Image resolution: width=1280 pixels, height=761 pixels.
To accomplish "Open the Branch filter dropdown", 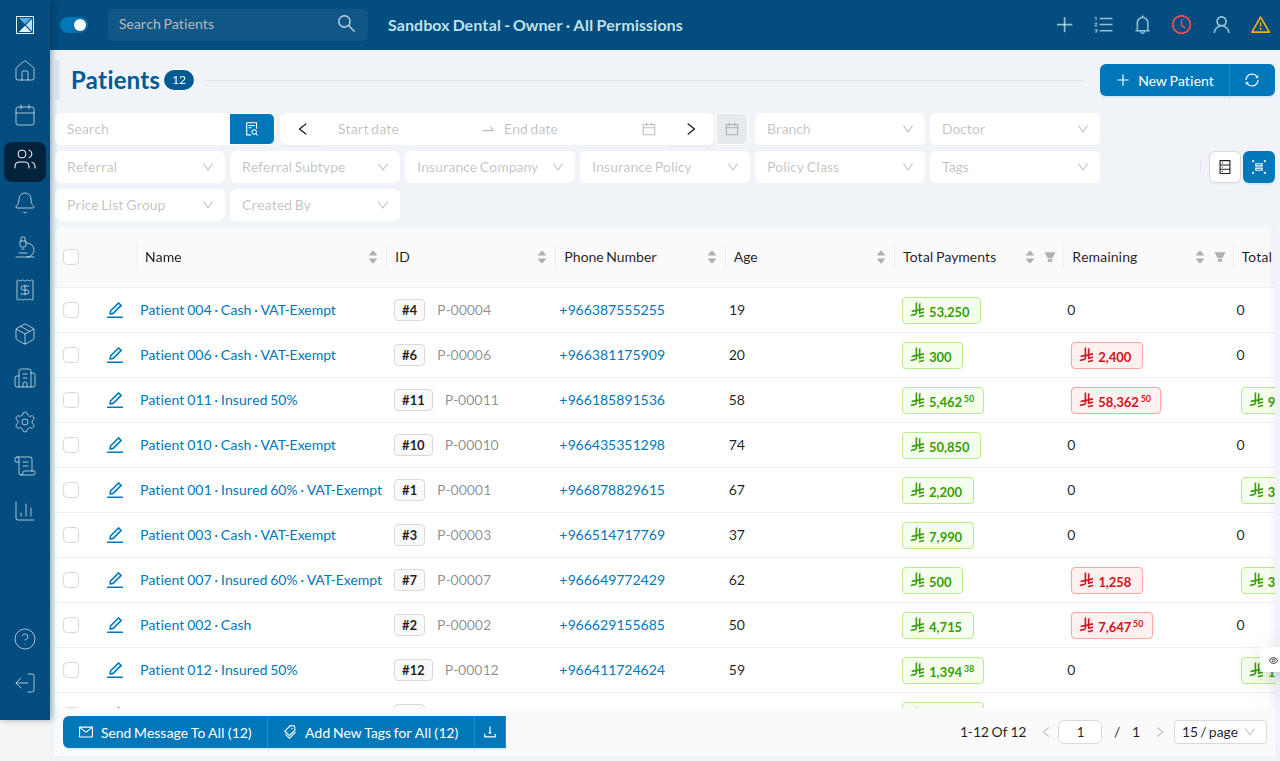I will (840, 129).
